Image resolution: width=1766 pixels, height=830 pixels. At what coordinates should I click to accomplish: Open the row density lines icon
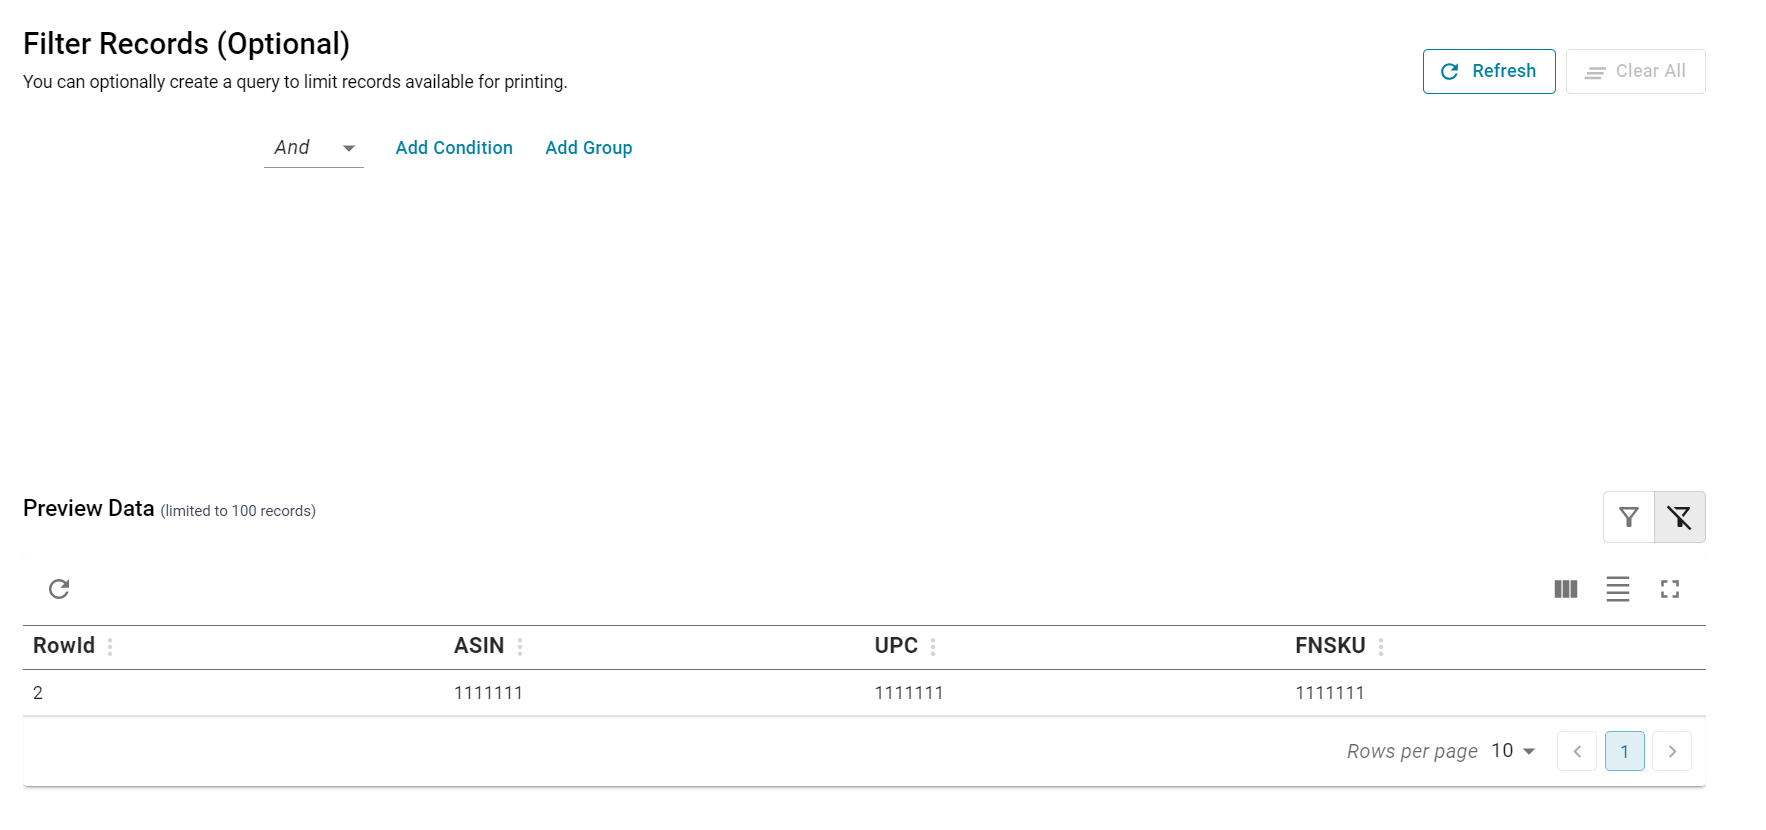pos(1618,589)
